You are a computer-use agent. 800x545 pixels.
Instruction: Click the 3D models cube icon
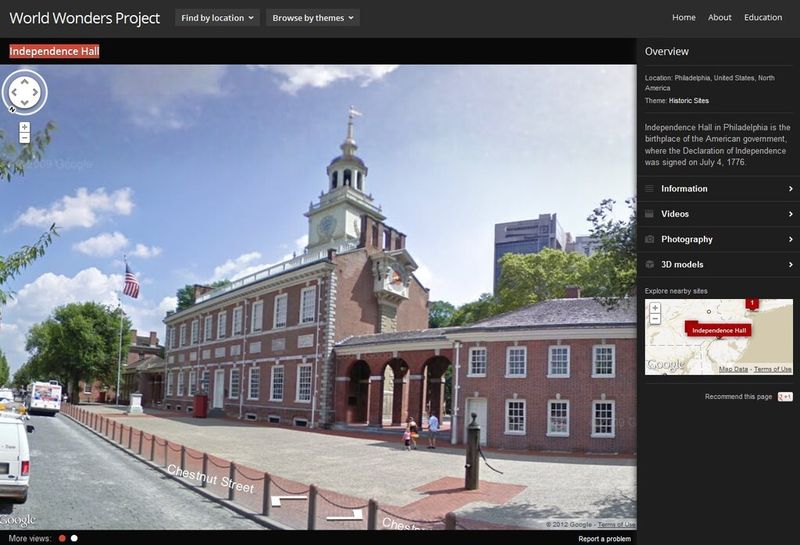pos(649,264)
